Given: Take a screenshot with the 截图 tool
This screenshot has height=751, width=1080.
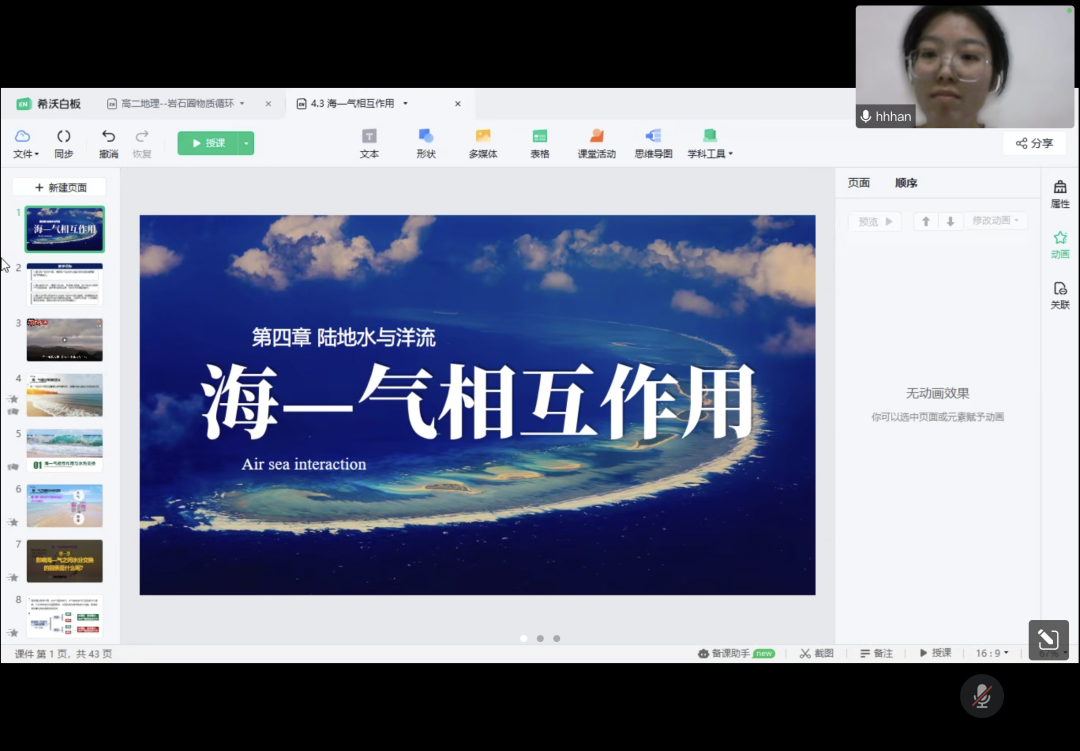Looking at the screenshot, I should pos(815,652).
